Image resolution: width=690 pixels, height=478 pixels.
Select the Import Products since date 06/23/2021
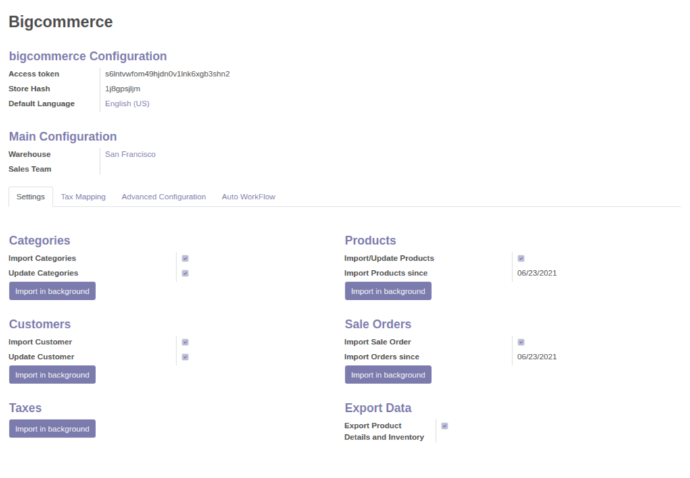[537, 273]
